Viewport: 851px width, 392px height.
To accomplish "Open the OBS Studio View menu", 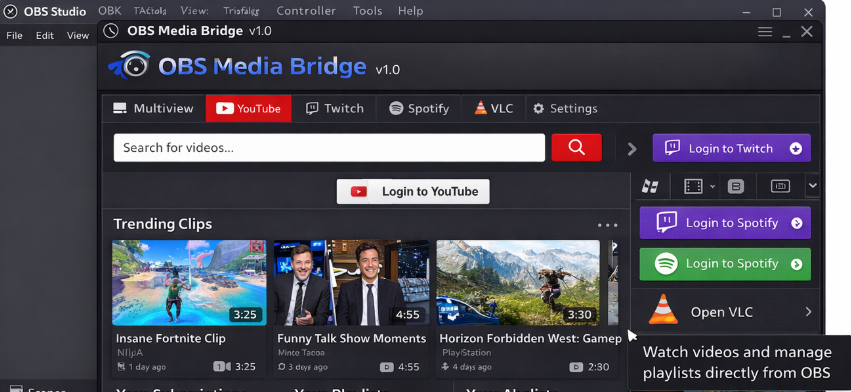I will click(78, 36).
